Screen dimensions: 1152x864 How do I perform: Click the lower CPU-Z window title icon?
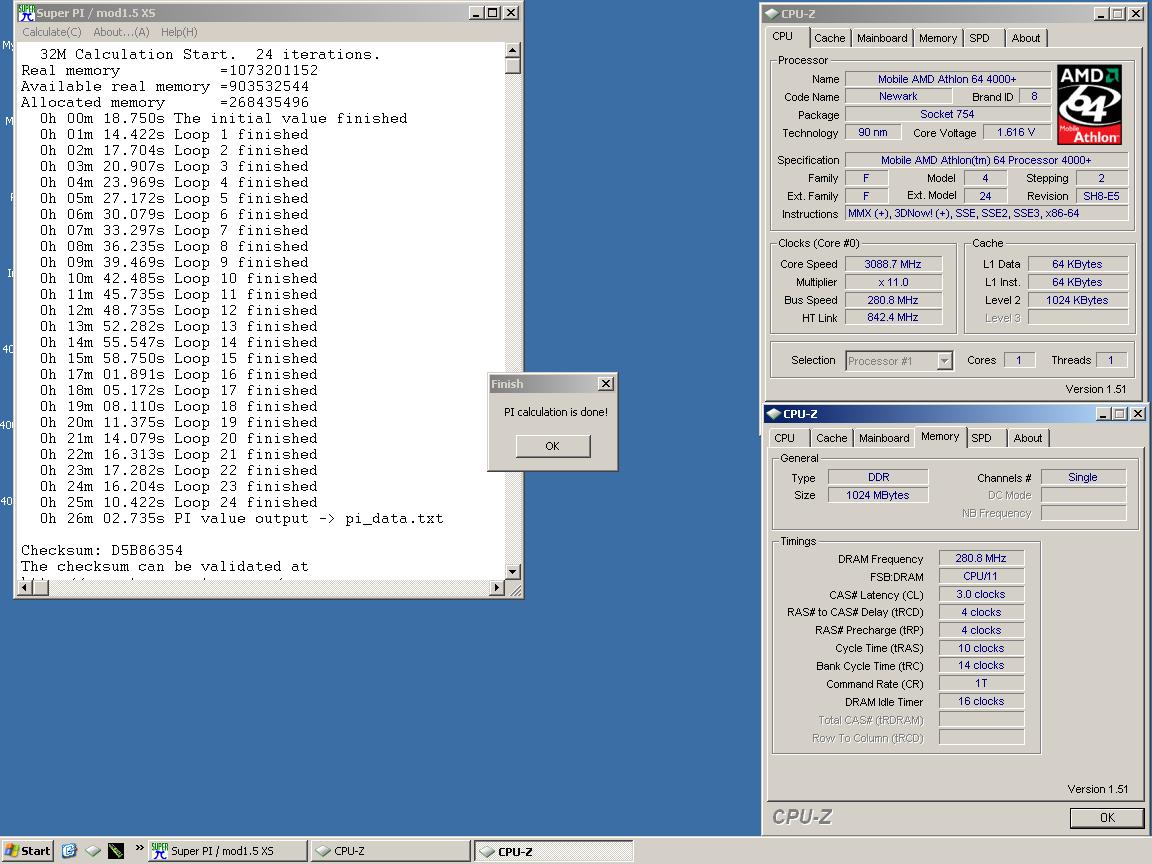[x=773, y=414]
